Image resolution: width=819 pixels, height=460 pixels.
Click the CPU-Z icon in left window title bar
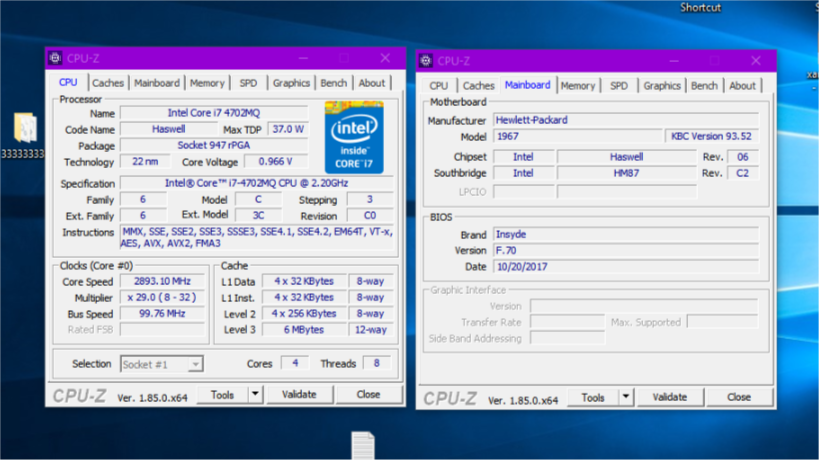[55, 59]
